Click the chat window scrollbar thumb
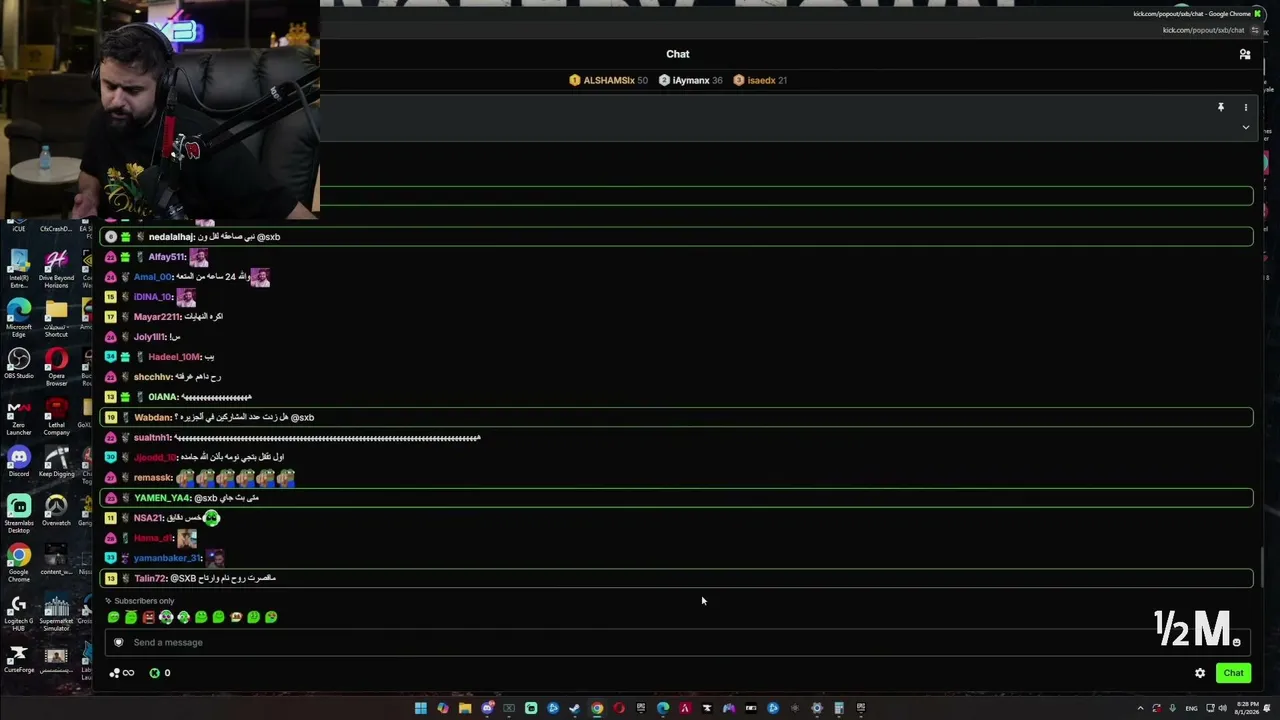1280x720 pixels. coord(1261,568)
